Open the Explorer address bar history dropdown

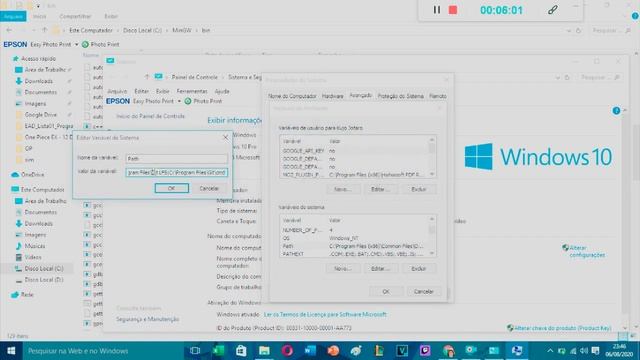[569, 31]
